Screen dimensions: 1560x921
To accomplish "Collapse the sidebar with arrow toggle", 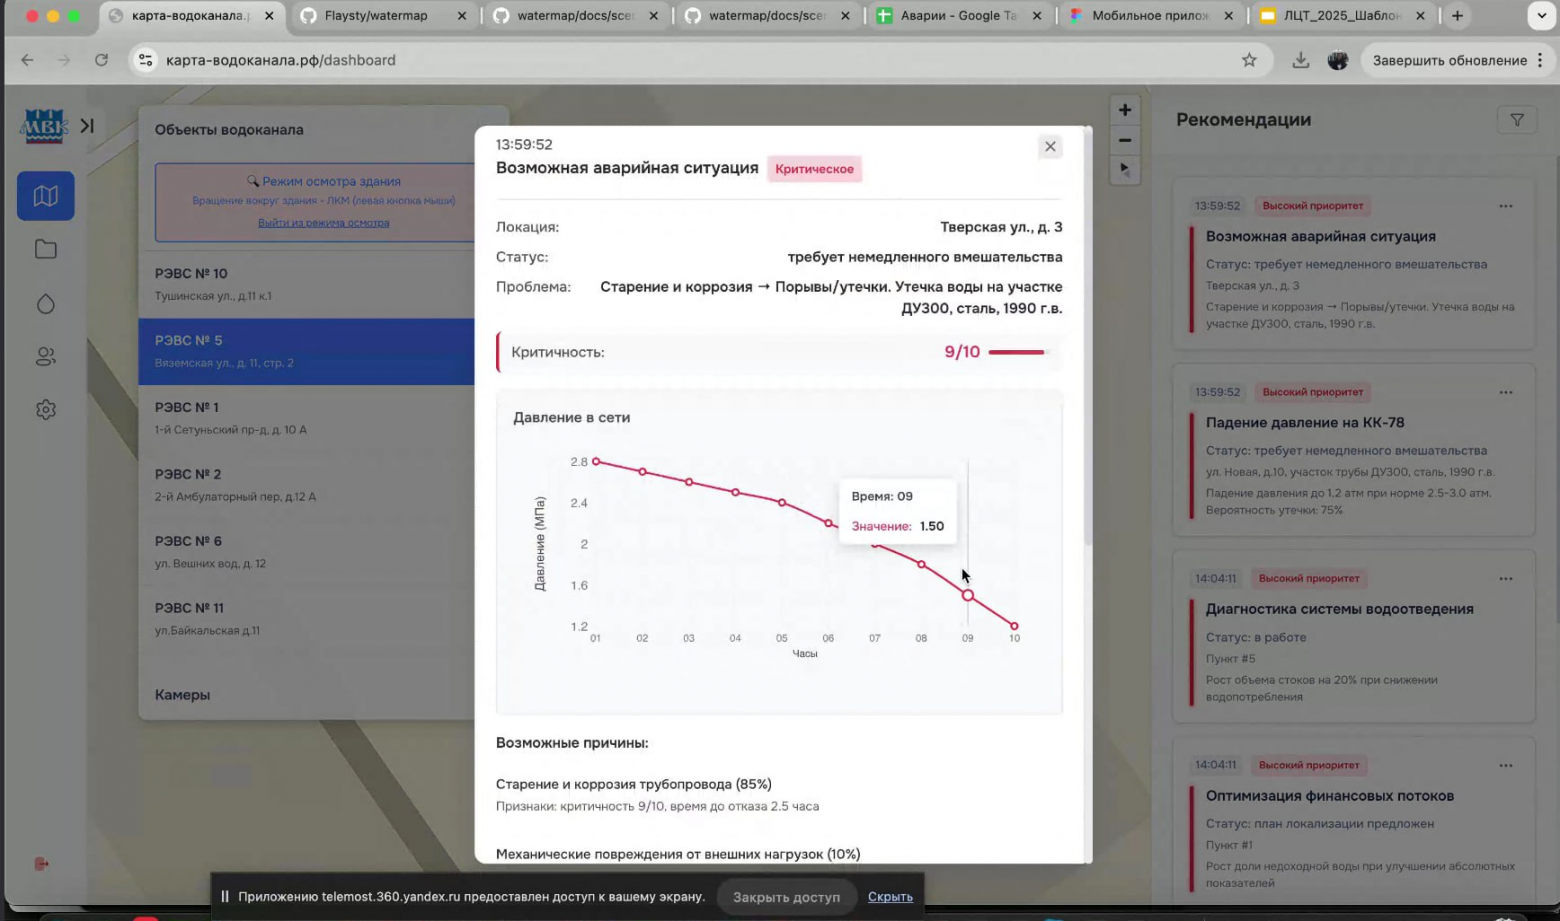I will pos(88,126).
